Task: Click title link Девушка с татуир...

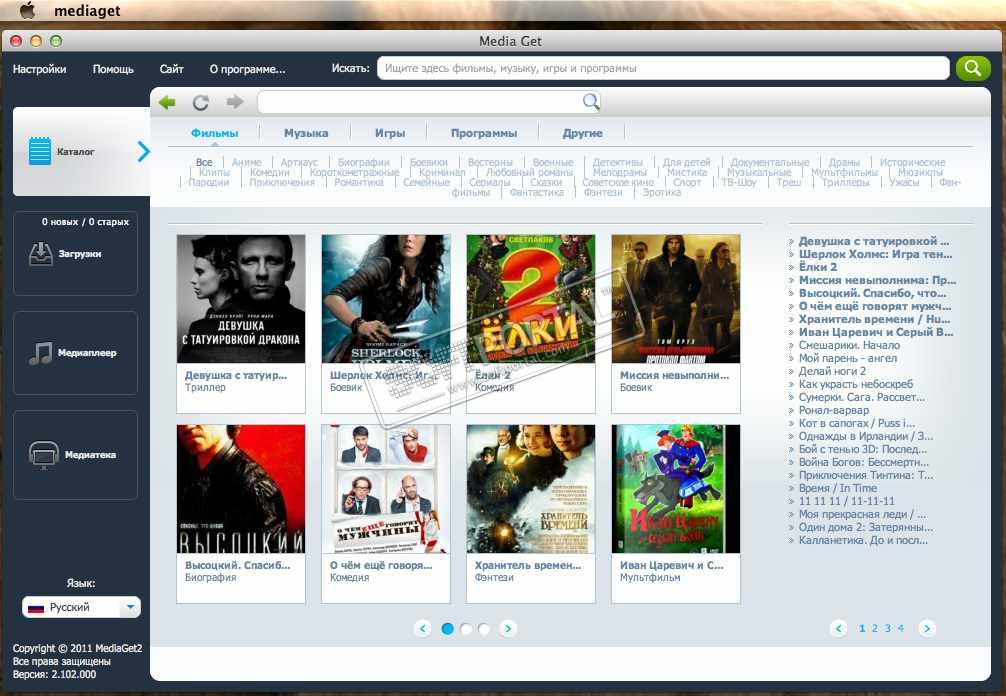Action: [235, 375]
